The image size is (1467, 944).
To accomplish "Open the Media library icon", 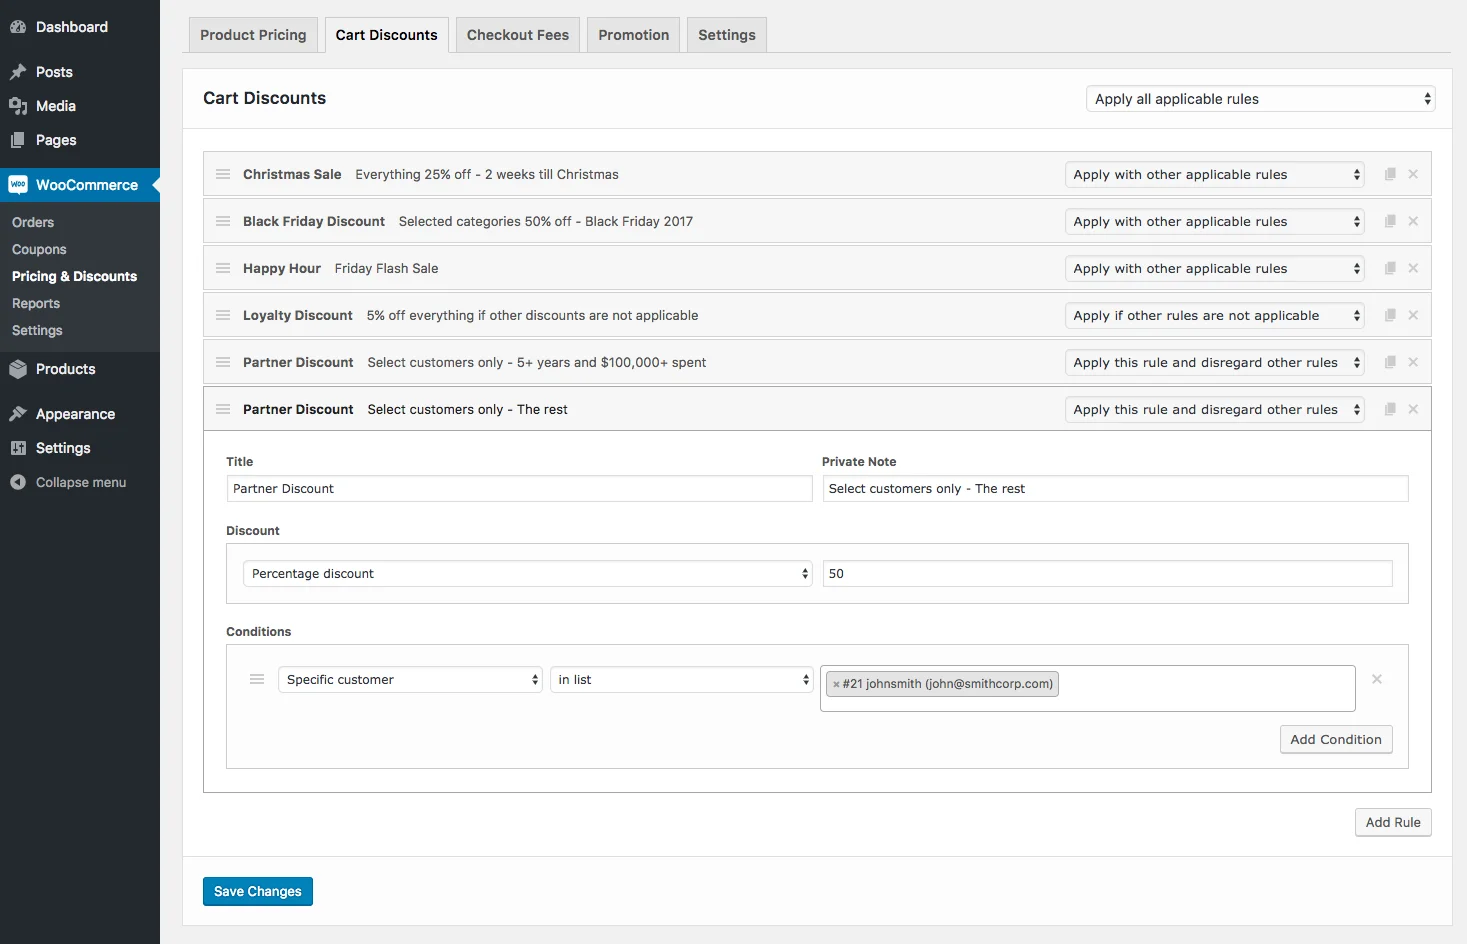I will [19, 106].
